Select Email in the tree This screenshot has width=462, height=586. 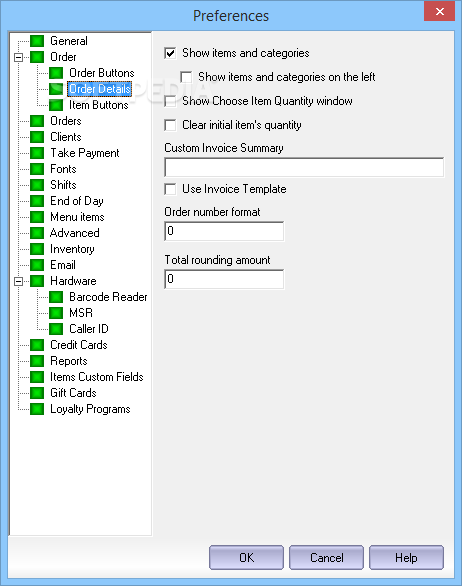[x=63, y=265]
